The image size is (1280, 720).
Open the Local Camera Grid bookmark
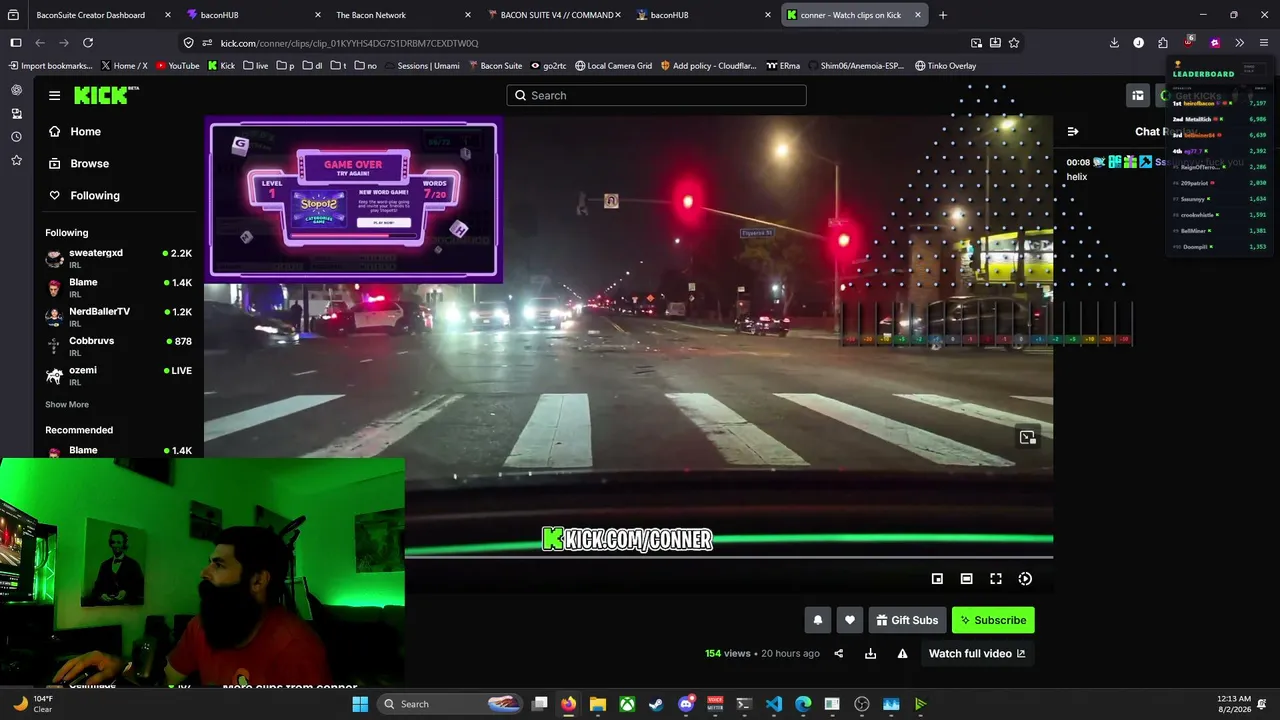[x=613, y=66]
